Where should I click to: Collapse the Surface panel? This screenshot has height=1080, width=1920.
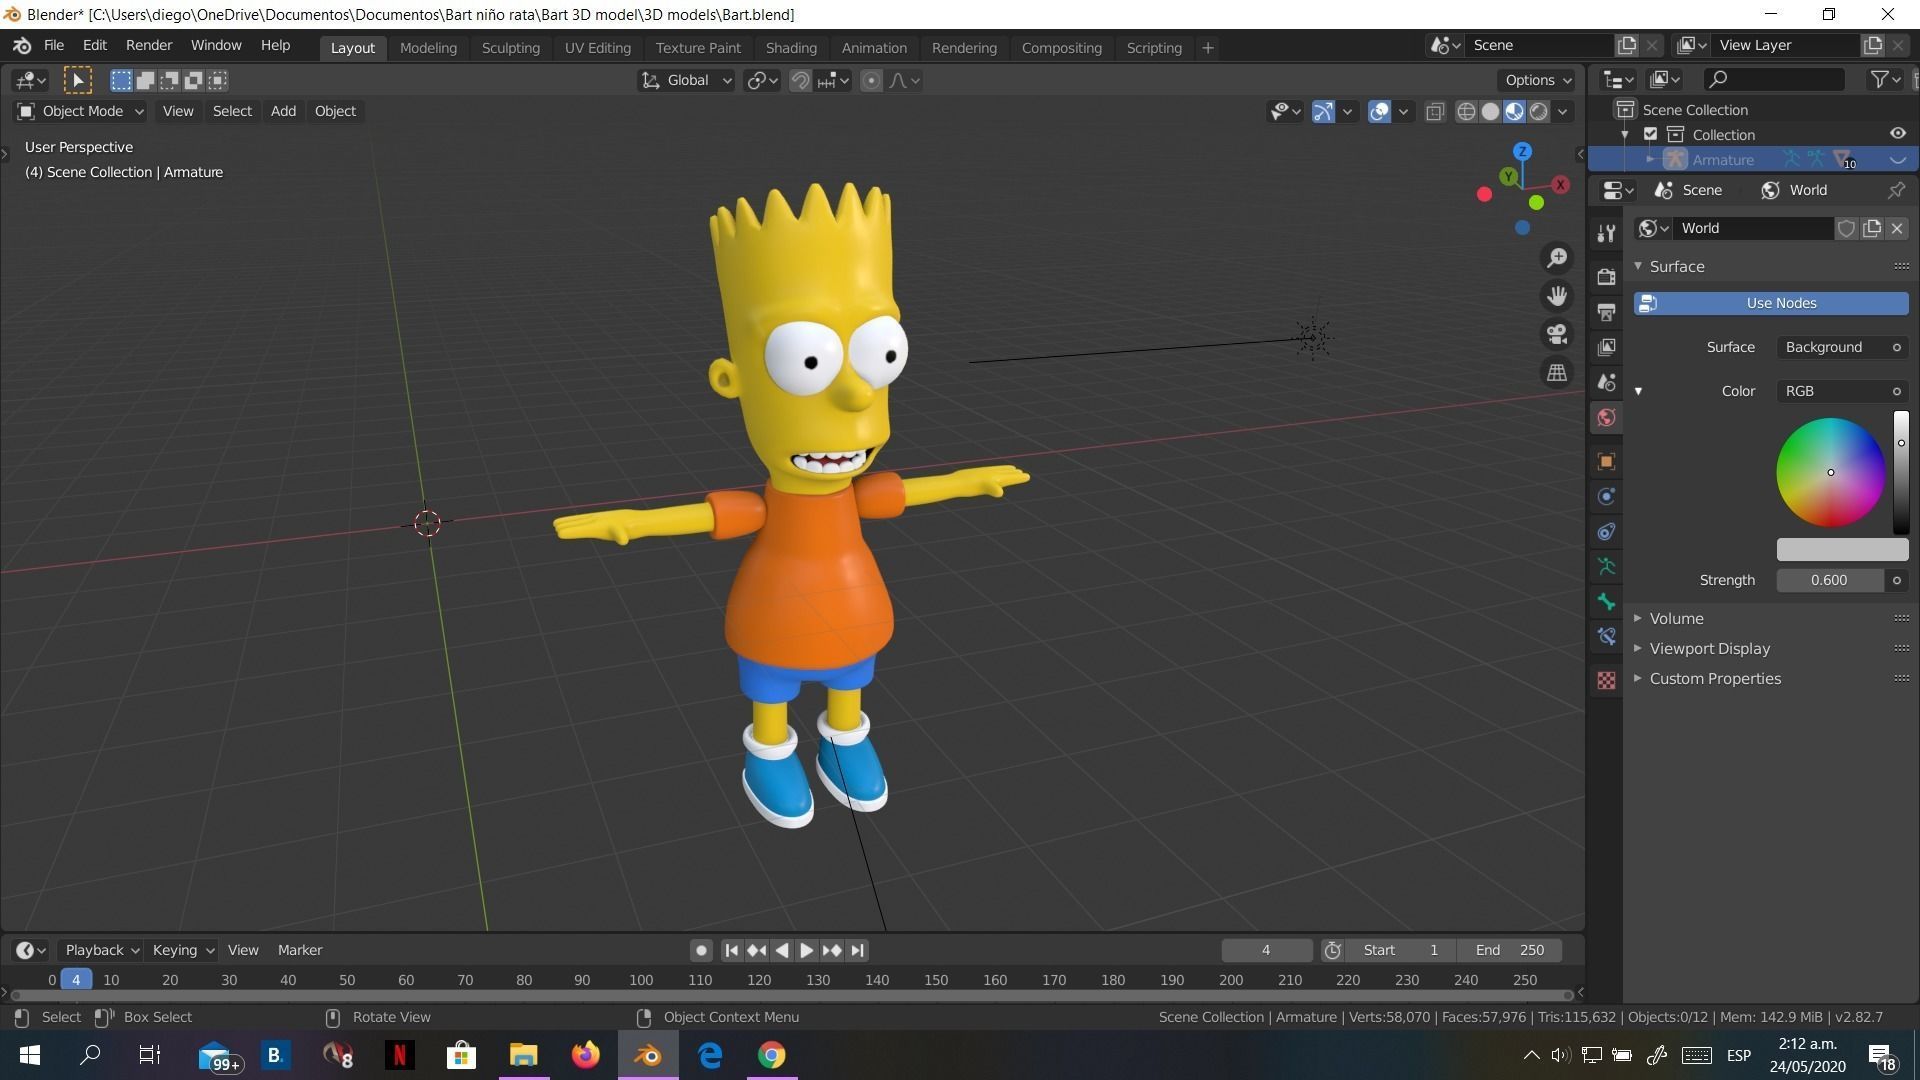click(x=1676, y=266)
